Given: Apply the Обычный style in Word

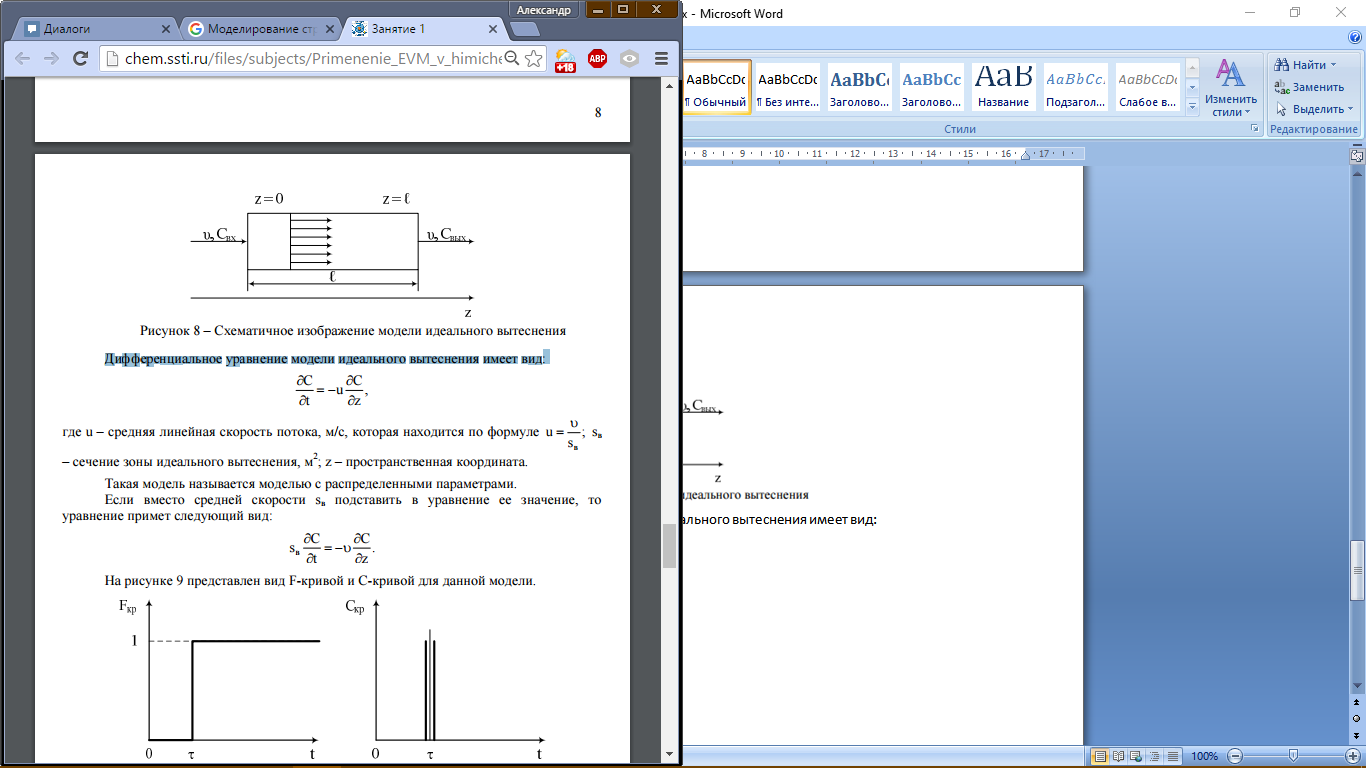Looking at the screenshot, I should [715, 88].
